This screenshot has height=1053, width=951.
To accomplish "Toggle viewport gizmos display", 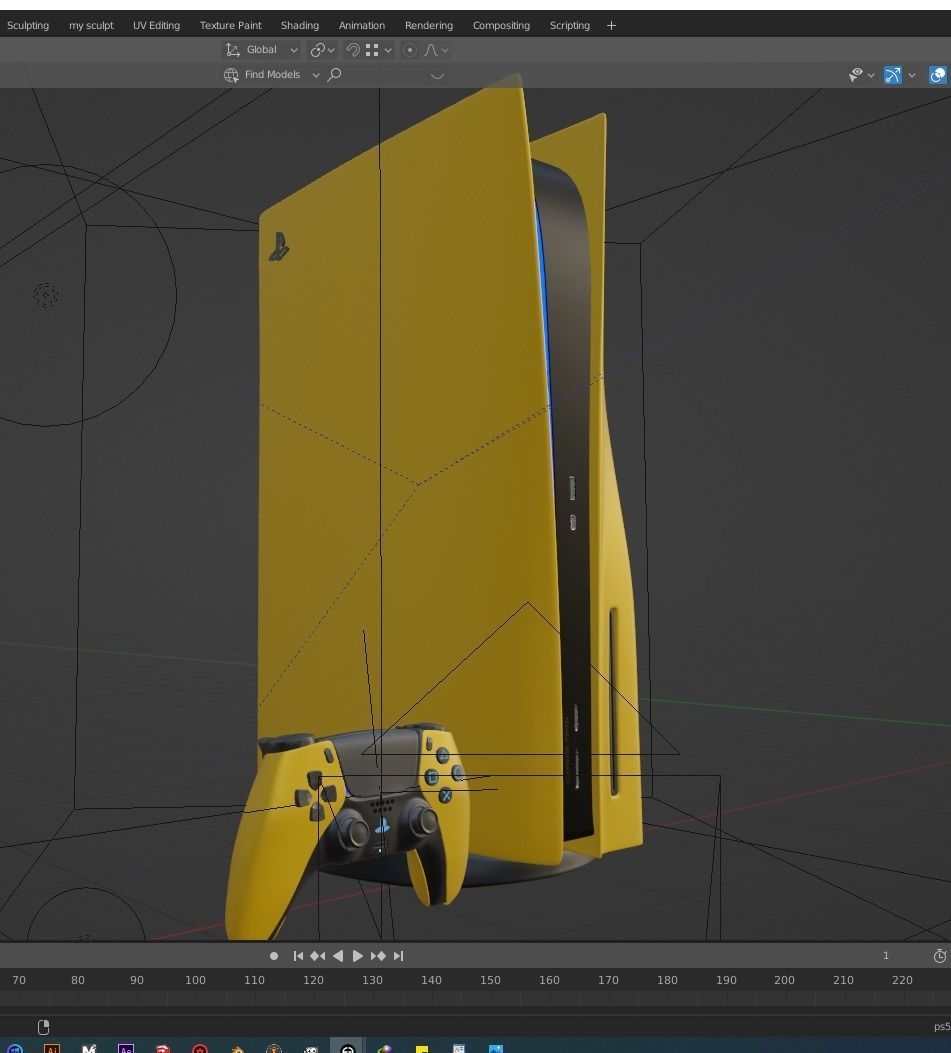I will [x=893, y=75].
